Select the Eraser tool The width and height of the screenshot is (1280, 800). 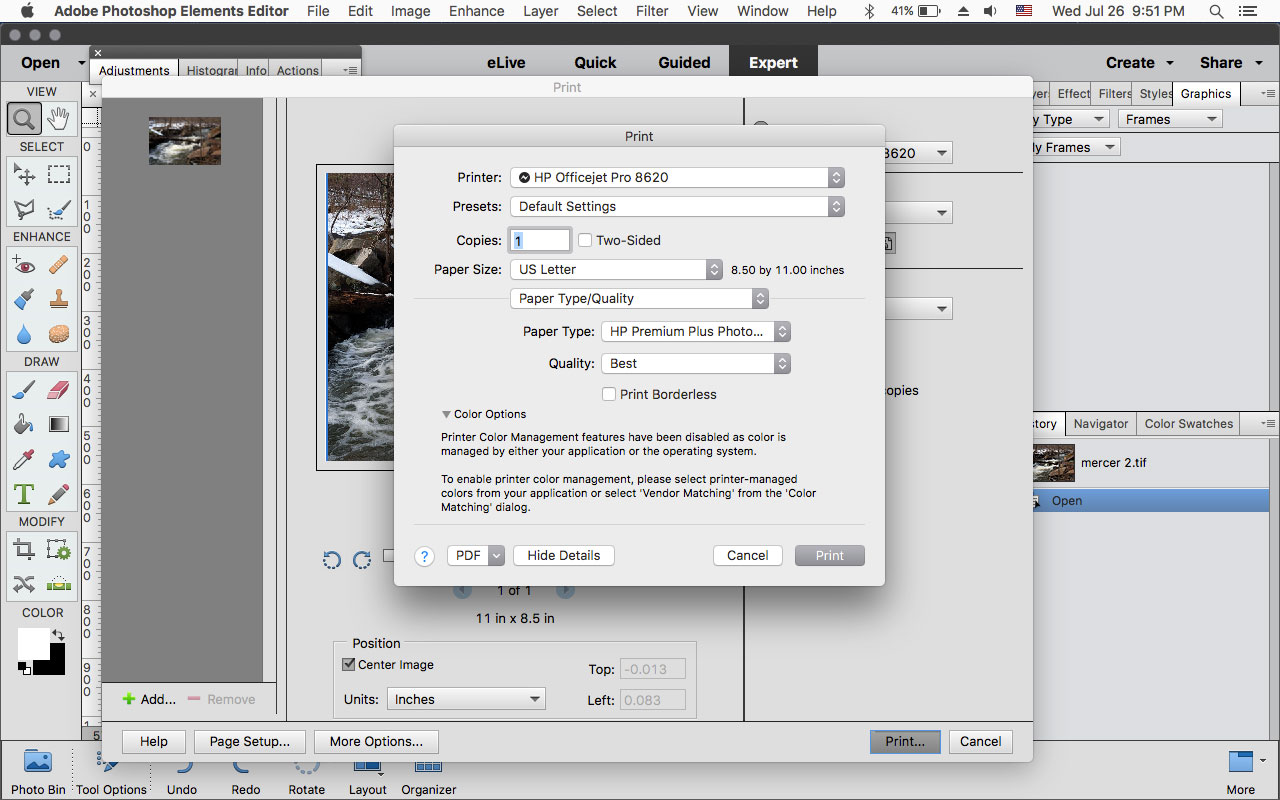tap(59, 389)
